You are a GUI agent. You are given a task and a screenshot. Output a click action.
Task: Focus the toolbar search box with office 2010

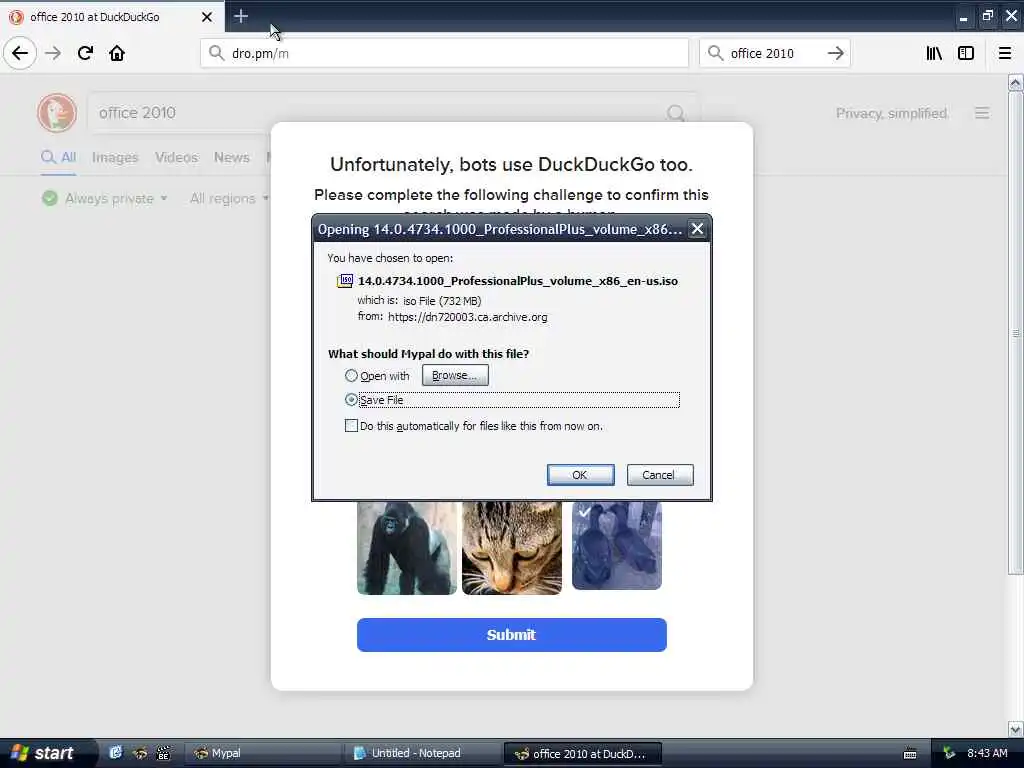coord(774,54)
